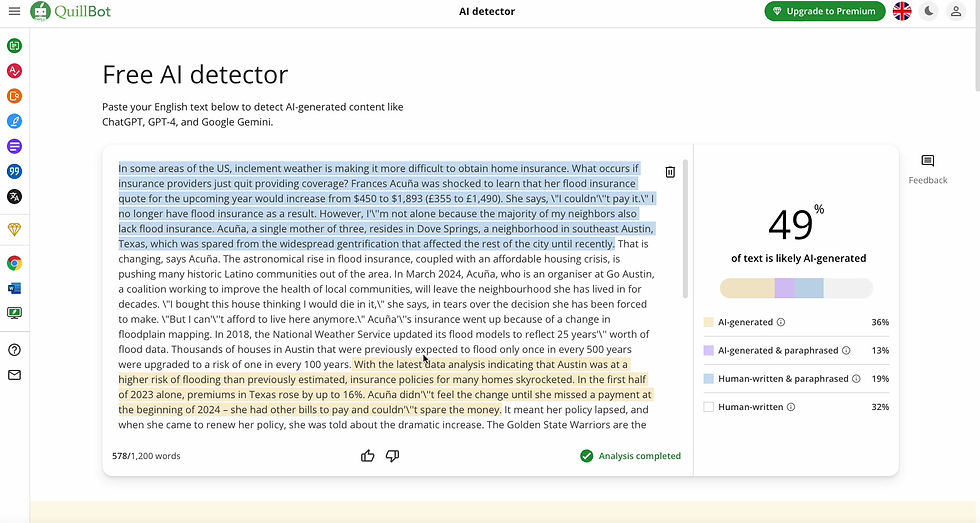The height and width of the screenshot is (523, 980).
Task: Open the Grammar Checker tool
Action: click(x=14, y=71)
